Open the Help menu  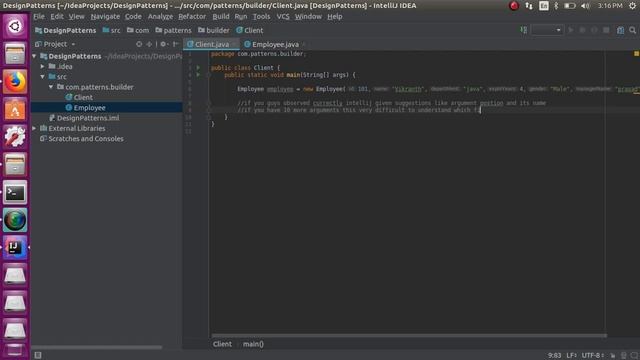coord(335,17)
